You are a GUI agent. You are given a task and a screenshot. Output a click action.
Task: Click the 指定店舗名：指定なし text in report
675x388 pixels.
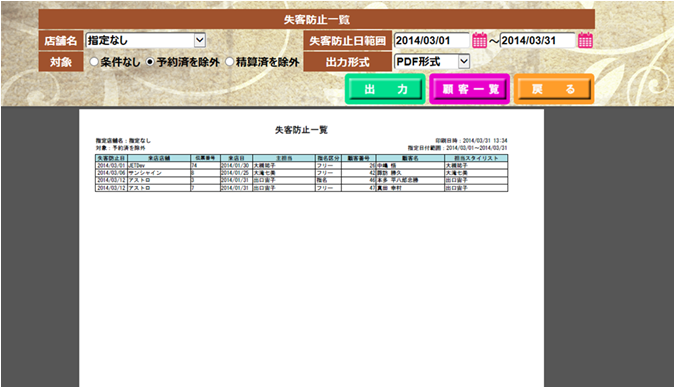pyautogui.click(x=123, y=141)
